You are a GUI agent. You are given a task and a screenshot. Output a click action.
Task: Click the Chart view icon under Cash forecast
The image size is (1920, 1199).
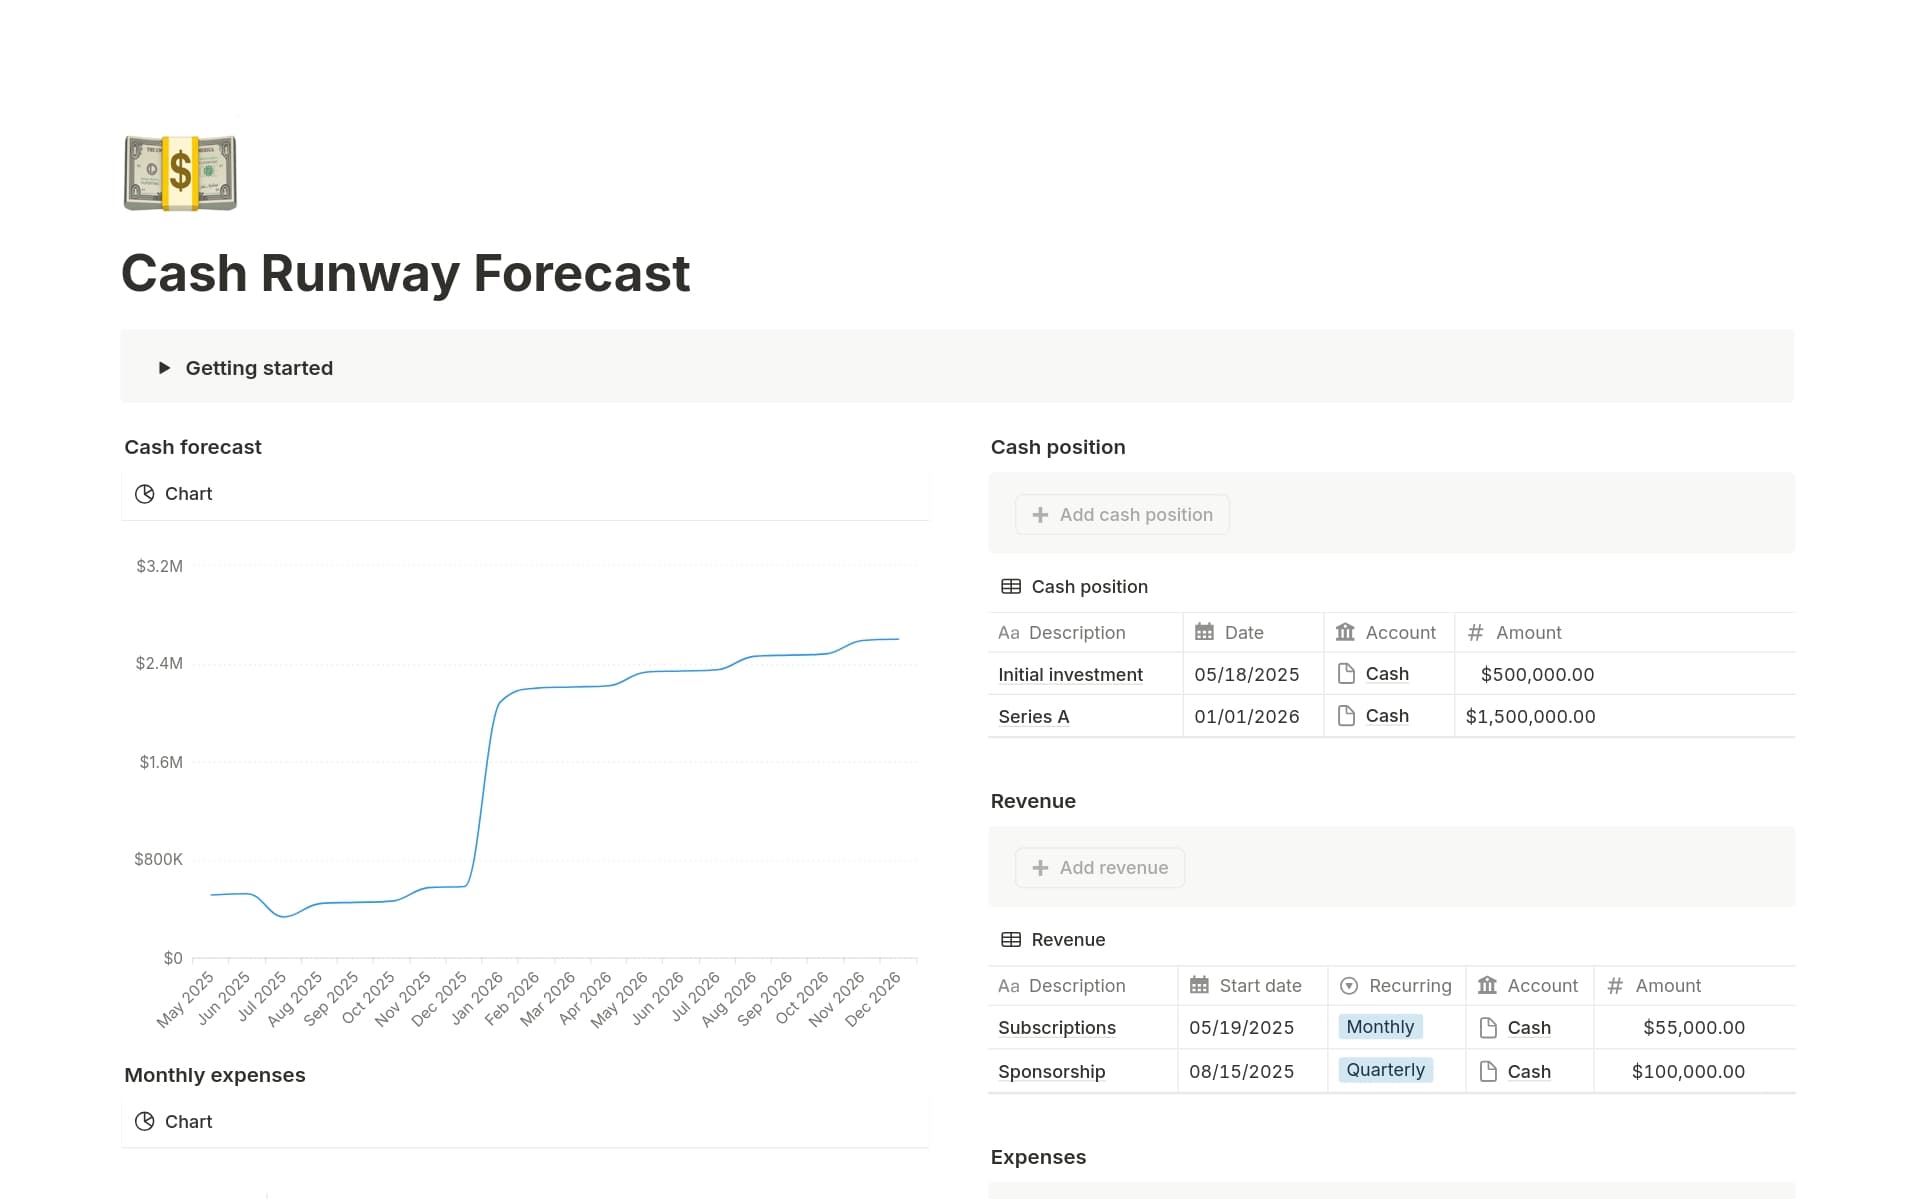tap(145, 493)
